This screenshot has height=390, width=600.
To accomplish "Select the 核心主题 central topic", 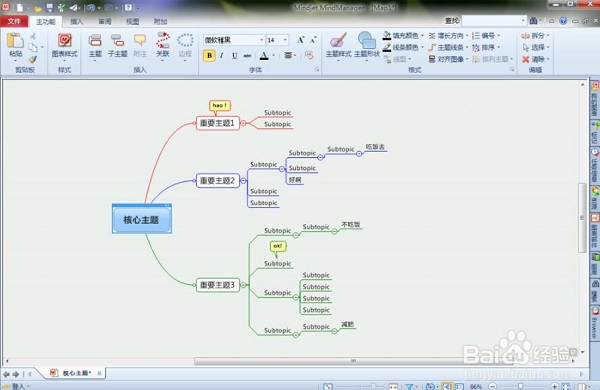I will tap(142, 220).
